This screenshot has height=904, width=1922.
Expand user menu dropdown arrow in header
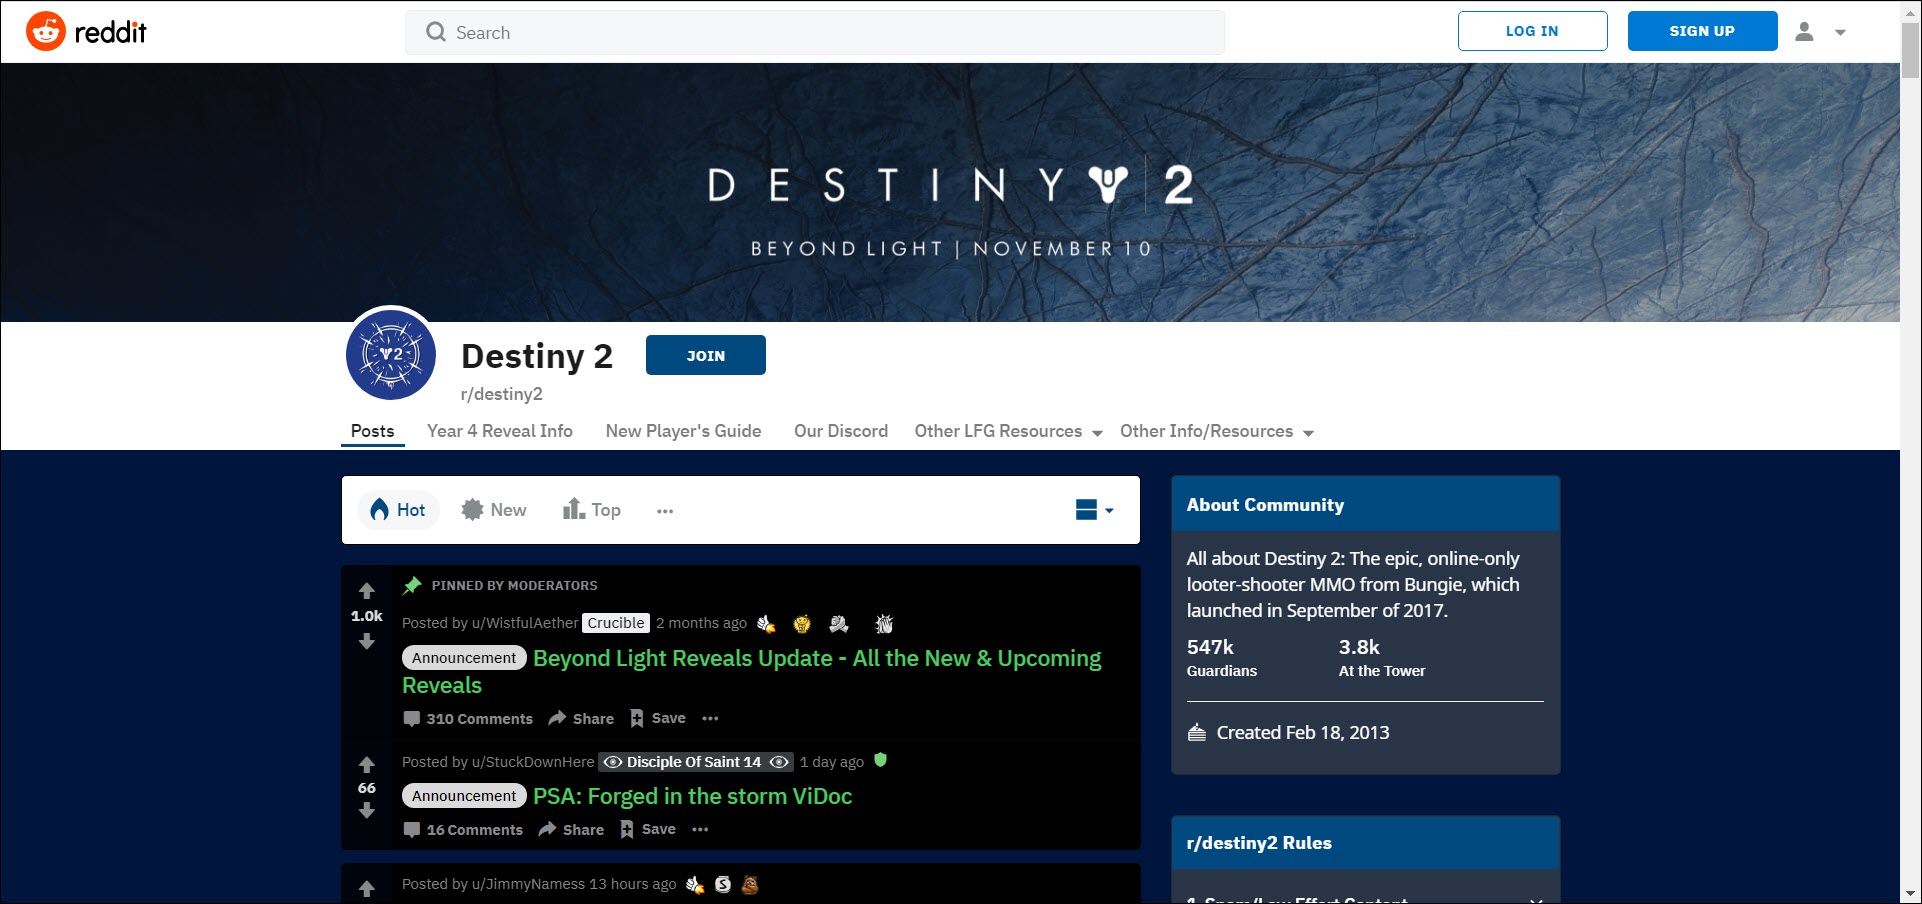(1840, 33)
